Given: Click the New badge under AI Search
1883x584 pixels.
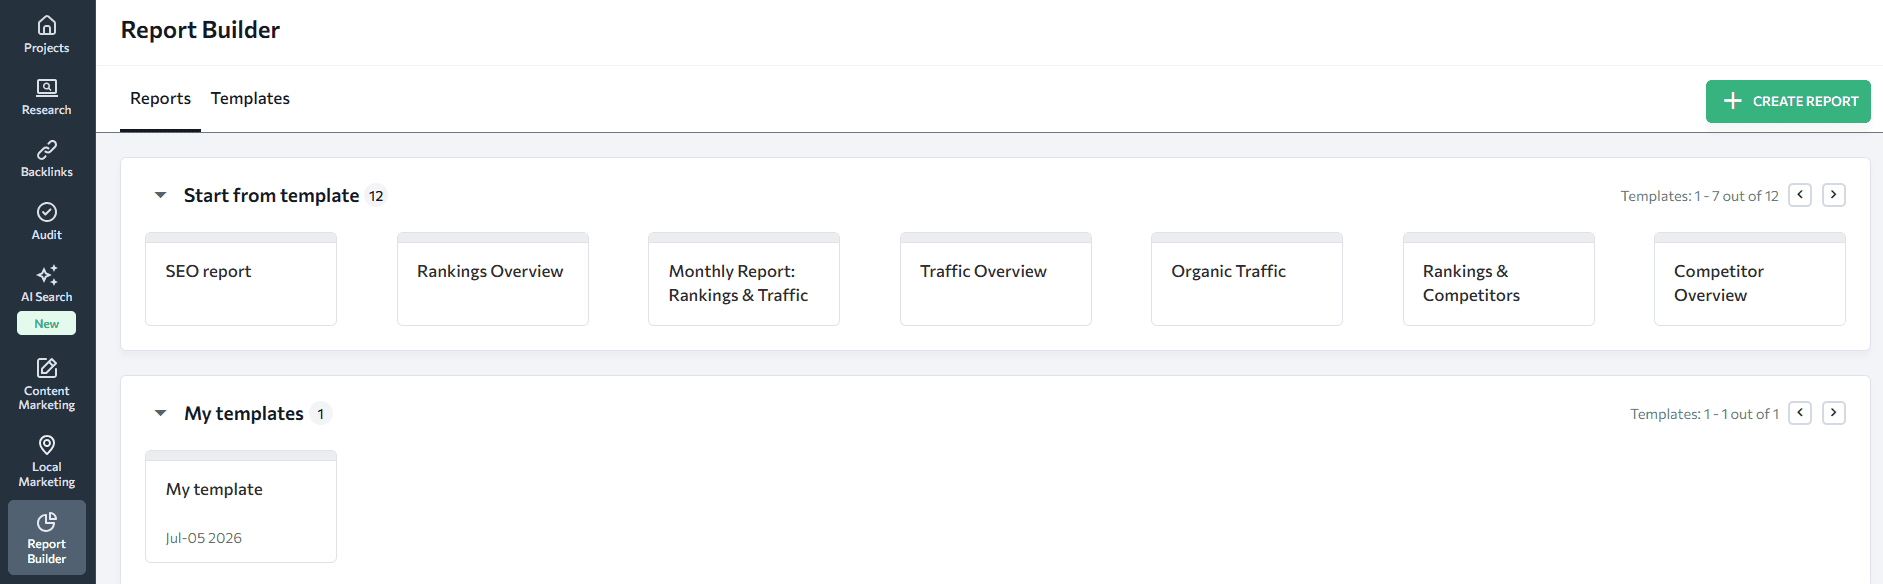Looking at the screenshot, I should click(47, 324).
